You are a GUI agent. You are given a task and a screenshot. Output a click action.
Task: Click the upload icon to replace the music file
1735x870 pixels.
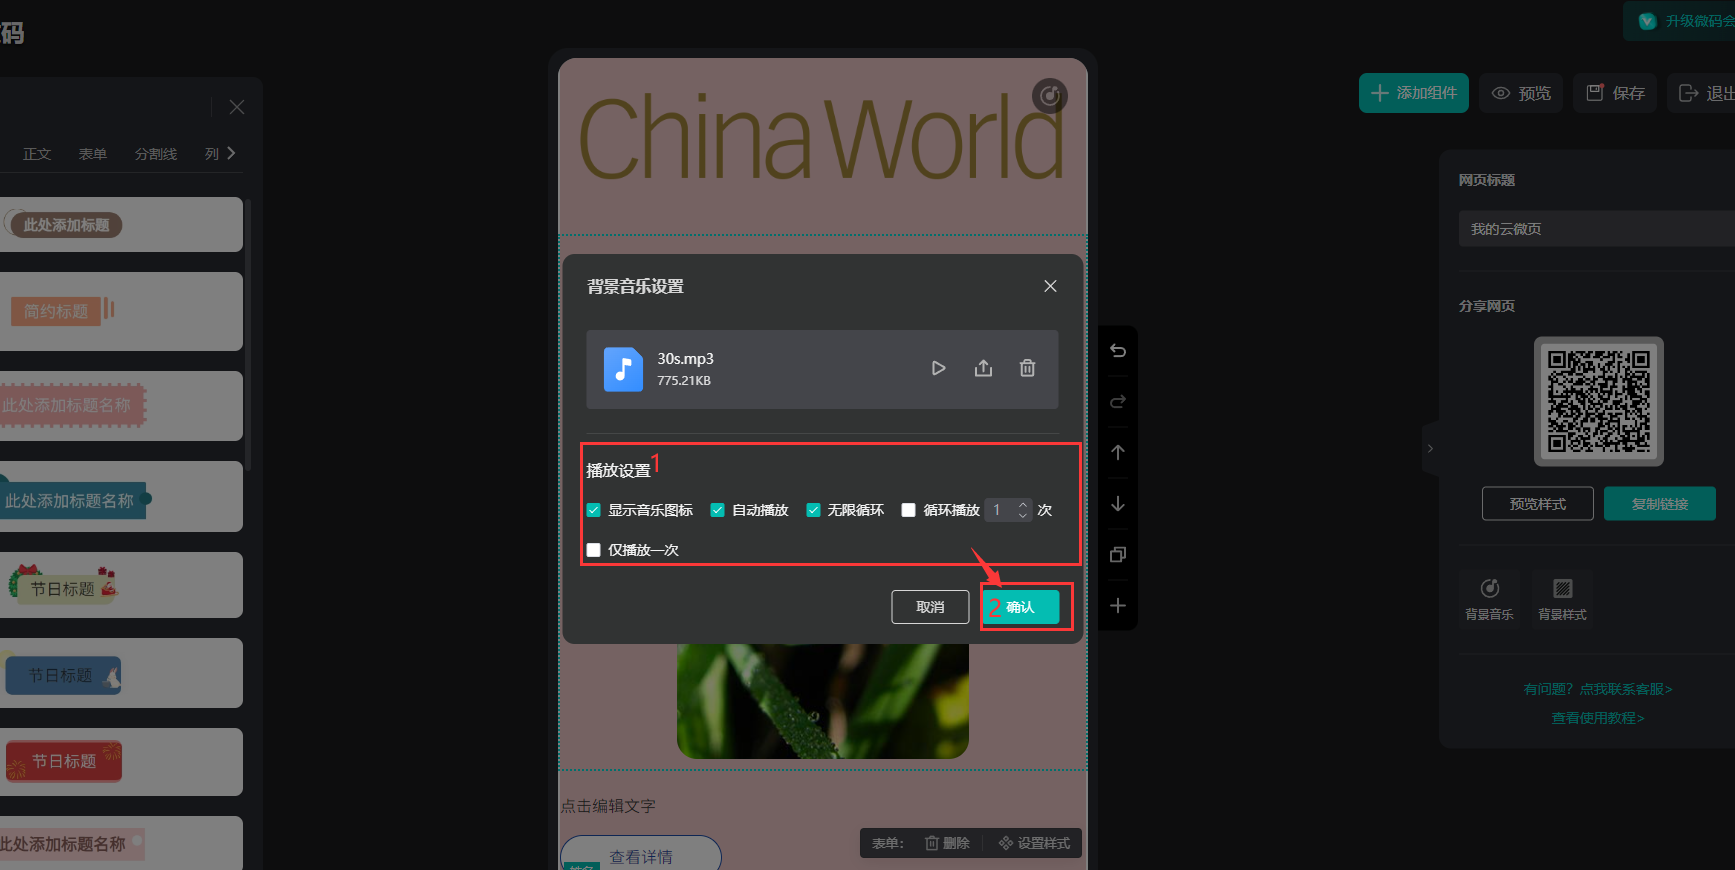[x=983, y=368]
